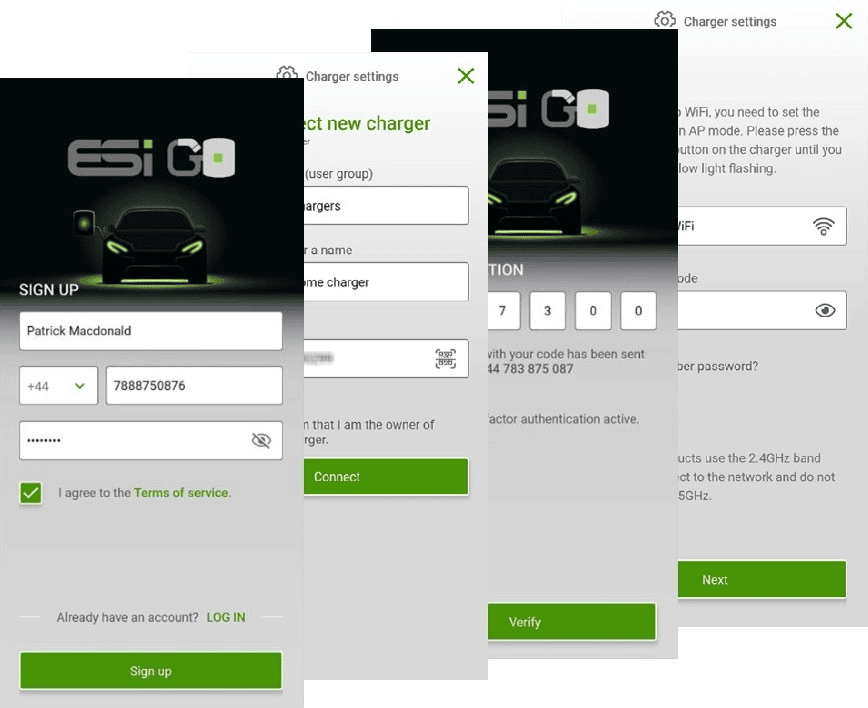The height and width of the screenshot is (708, 868).
Task: Open the user group chargers field
Action: 386,205
